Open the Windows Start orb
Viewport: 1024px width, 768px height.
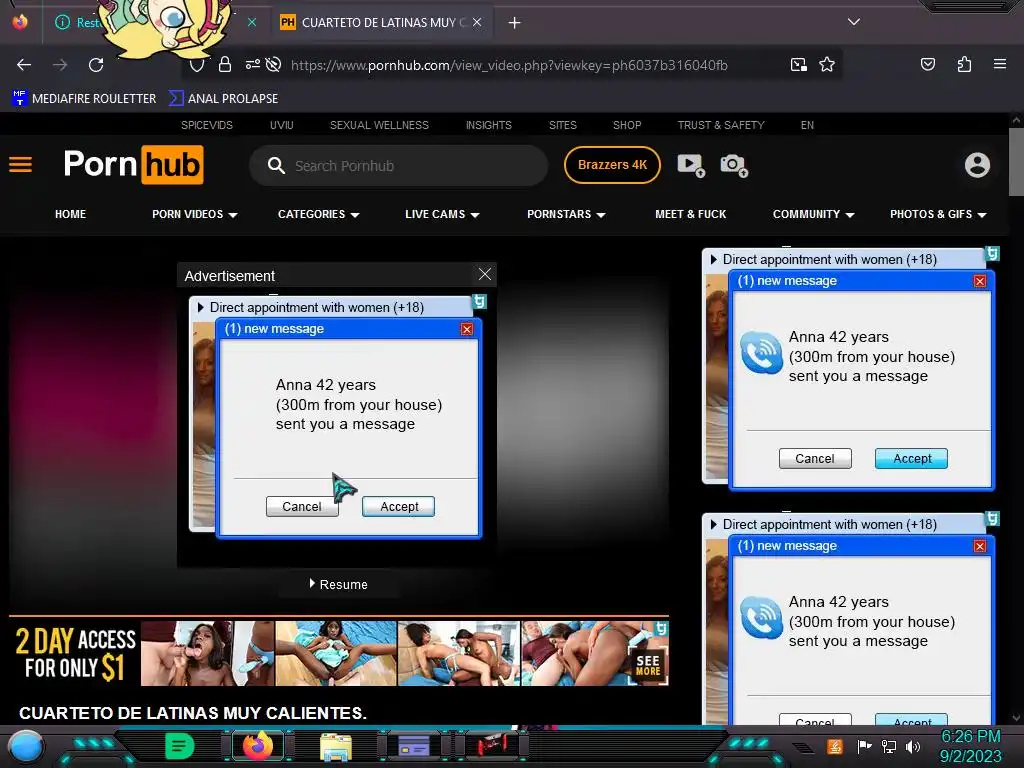point(26,747)
